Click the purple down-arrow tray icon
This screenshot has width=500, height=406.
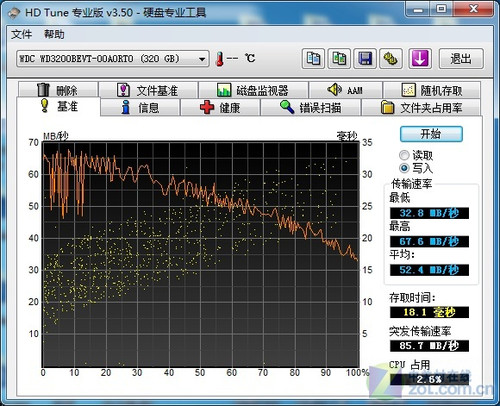click(x=420, y=59)
